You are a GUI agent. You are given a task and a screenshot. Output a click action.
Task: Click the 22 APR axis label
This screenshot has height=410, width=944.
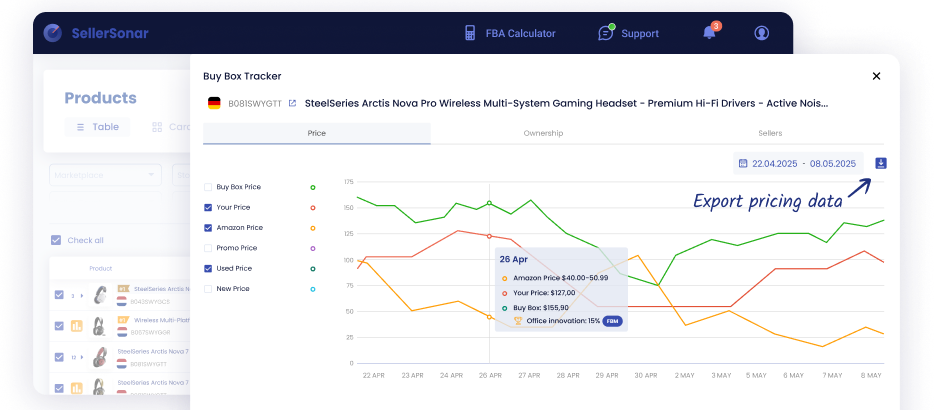pyautogui.click(x=374, y=375)
